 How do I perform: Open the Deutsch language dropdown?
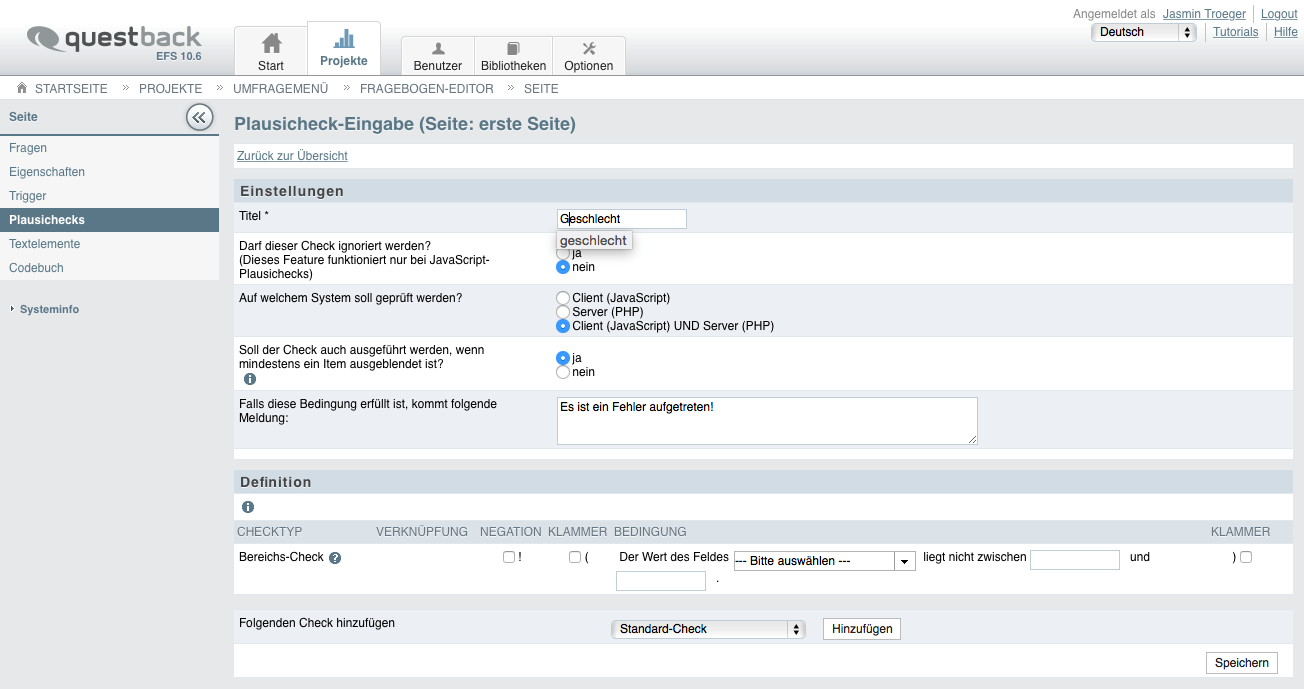pos(1144,32)
